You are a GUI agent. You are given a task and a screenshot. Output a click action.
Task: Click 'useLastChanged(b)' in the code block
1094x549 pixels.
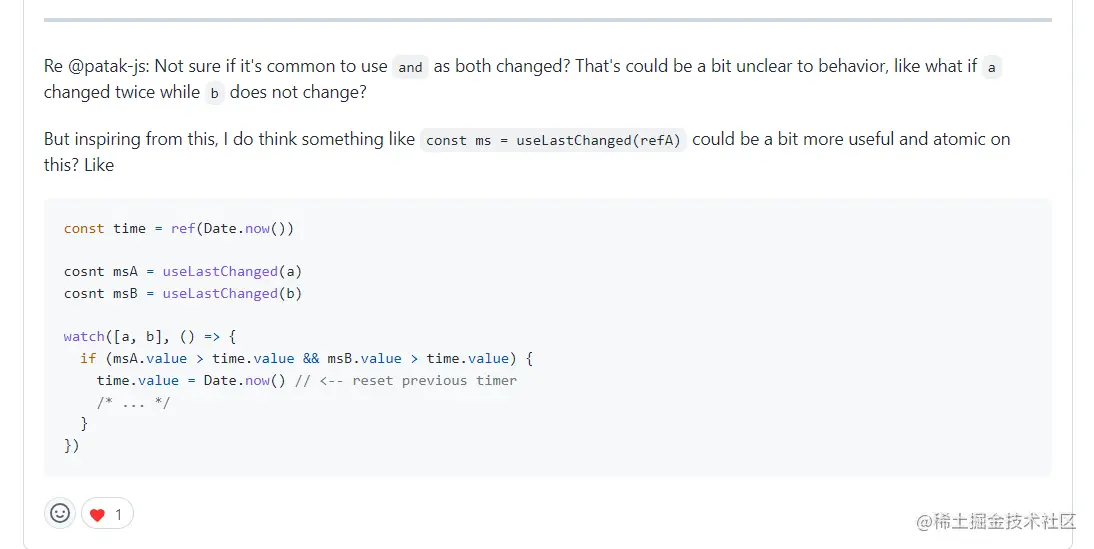(x=232, y=293)
